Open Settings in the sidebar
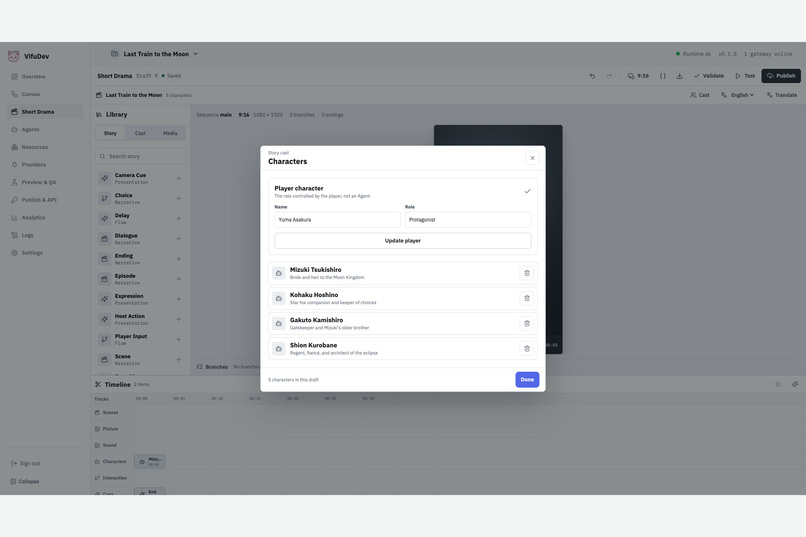Screen dimensions: 806x537 click(45, 253)
